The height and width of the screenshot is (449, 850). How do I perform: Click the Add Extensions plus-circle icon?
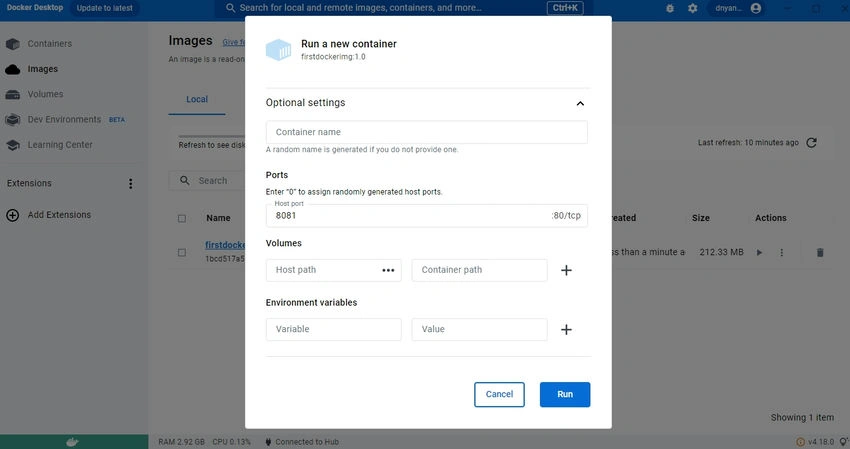12,215
